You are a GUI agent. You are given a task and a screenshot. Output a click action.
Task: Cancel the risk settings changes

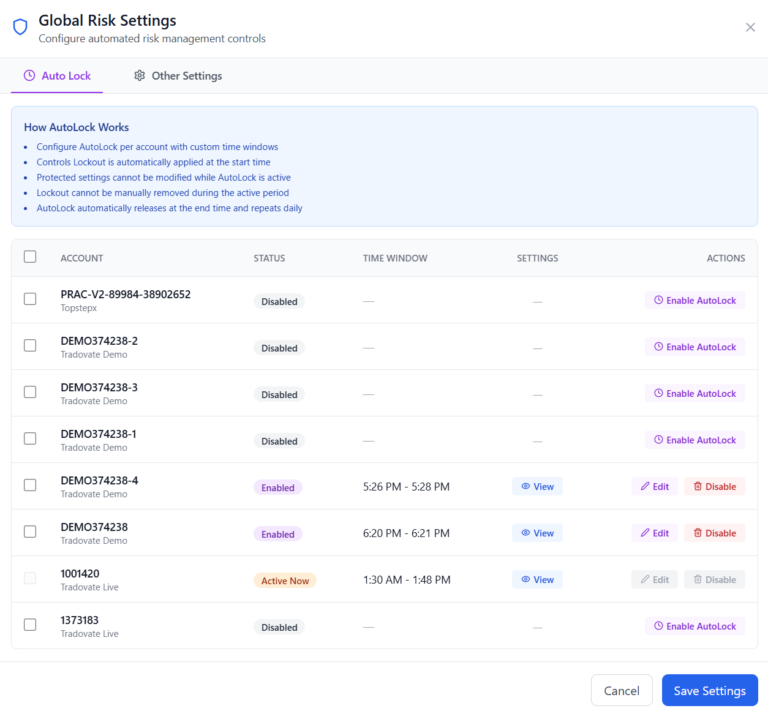621,691
